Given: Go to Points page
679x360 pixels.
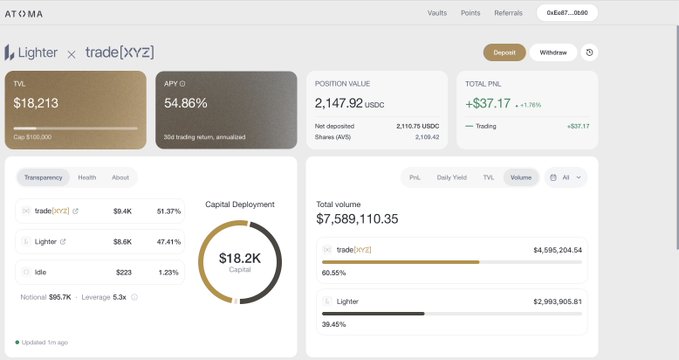Looking at the screenshot, I should click(x=470, y=13).
